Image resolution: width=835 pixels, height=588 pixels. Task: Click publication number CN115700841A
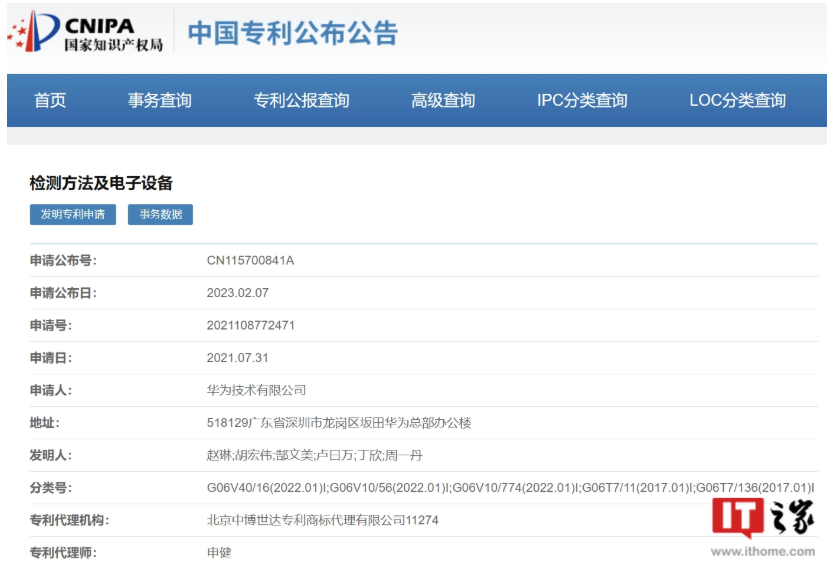[250, 261]
